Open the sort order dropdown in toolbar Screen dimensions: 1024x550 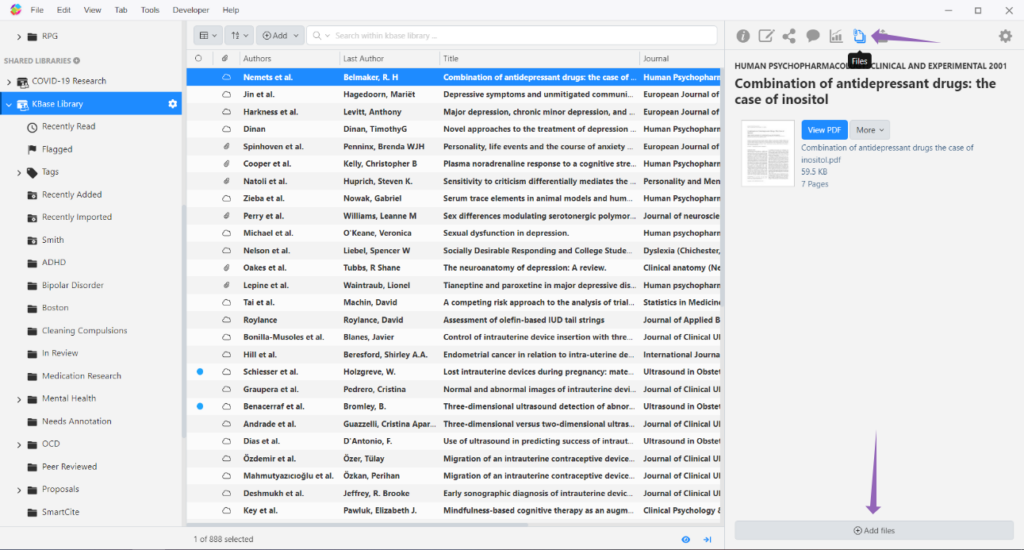tap(239, 35)
